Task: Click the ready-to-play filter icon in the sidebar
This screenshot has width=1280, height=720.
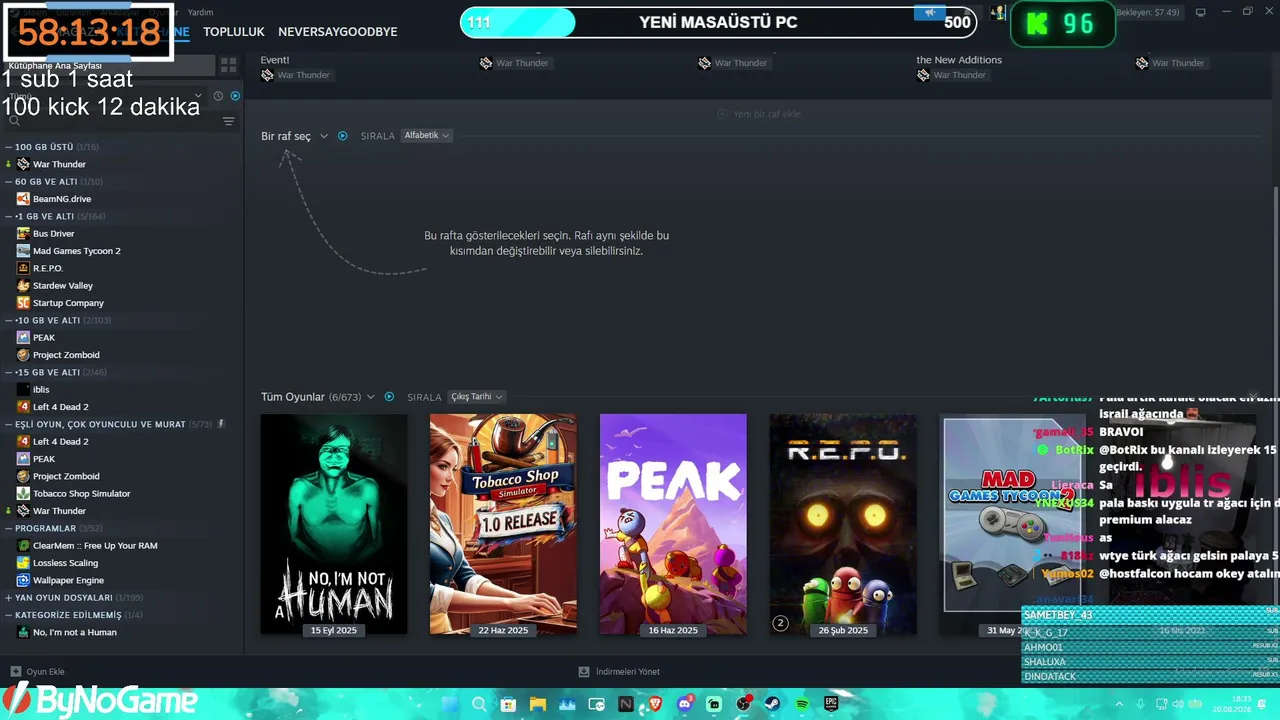Action: (x=235, y=96)
